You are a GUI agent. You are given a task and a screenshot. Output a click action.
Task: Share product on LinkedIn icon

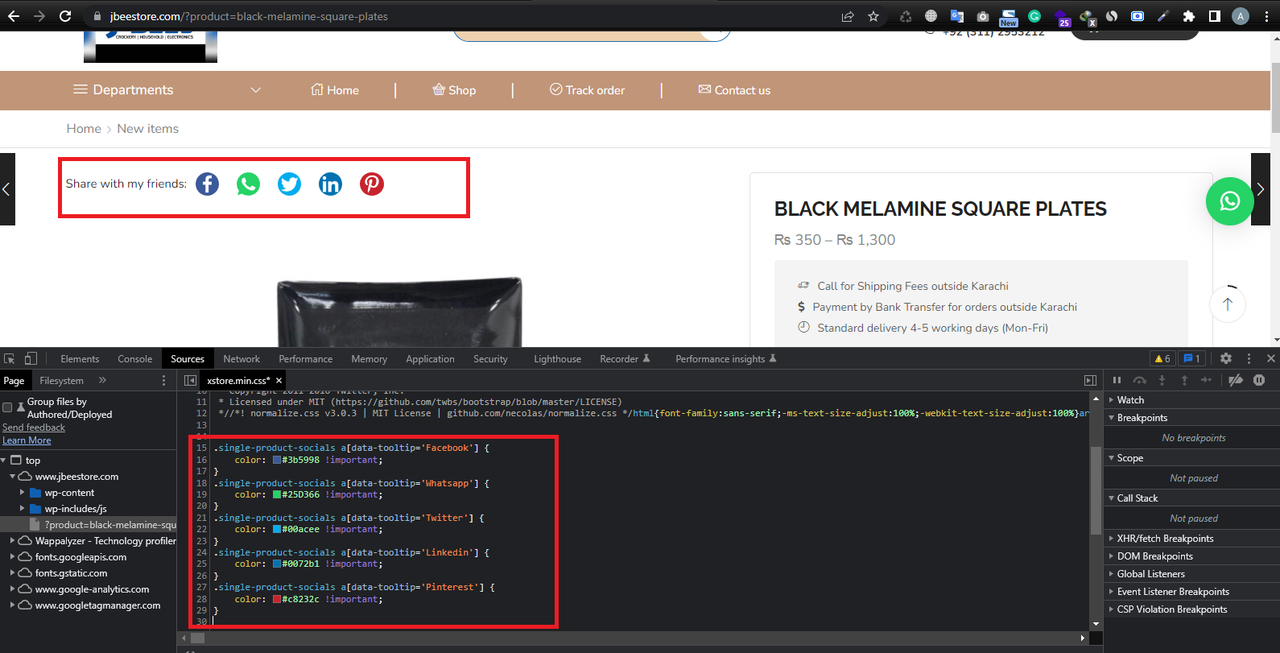pos(330,184)
